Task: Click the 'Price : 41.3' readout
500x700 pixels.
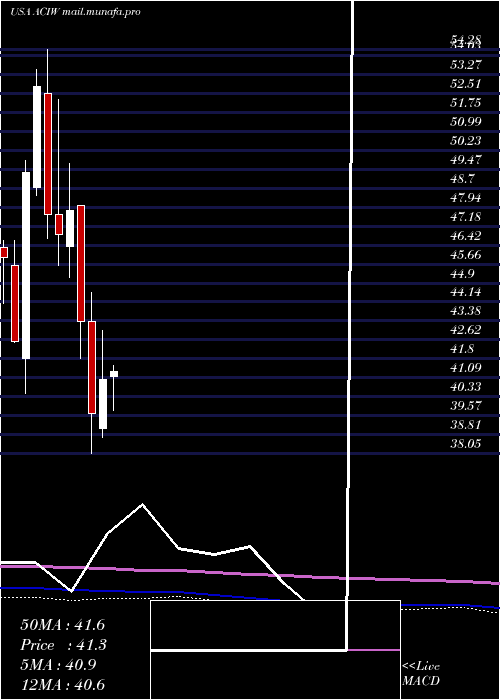Action: pyautogui.click(x=62, y=645)
